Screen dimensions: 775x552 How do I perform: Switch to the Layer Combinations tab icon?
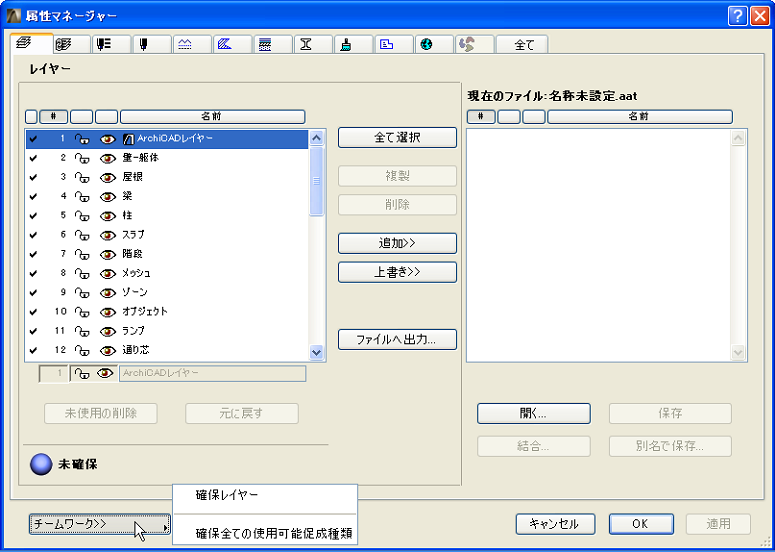pyautogui.click(x=72, y=44)
